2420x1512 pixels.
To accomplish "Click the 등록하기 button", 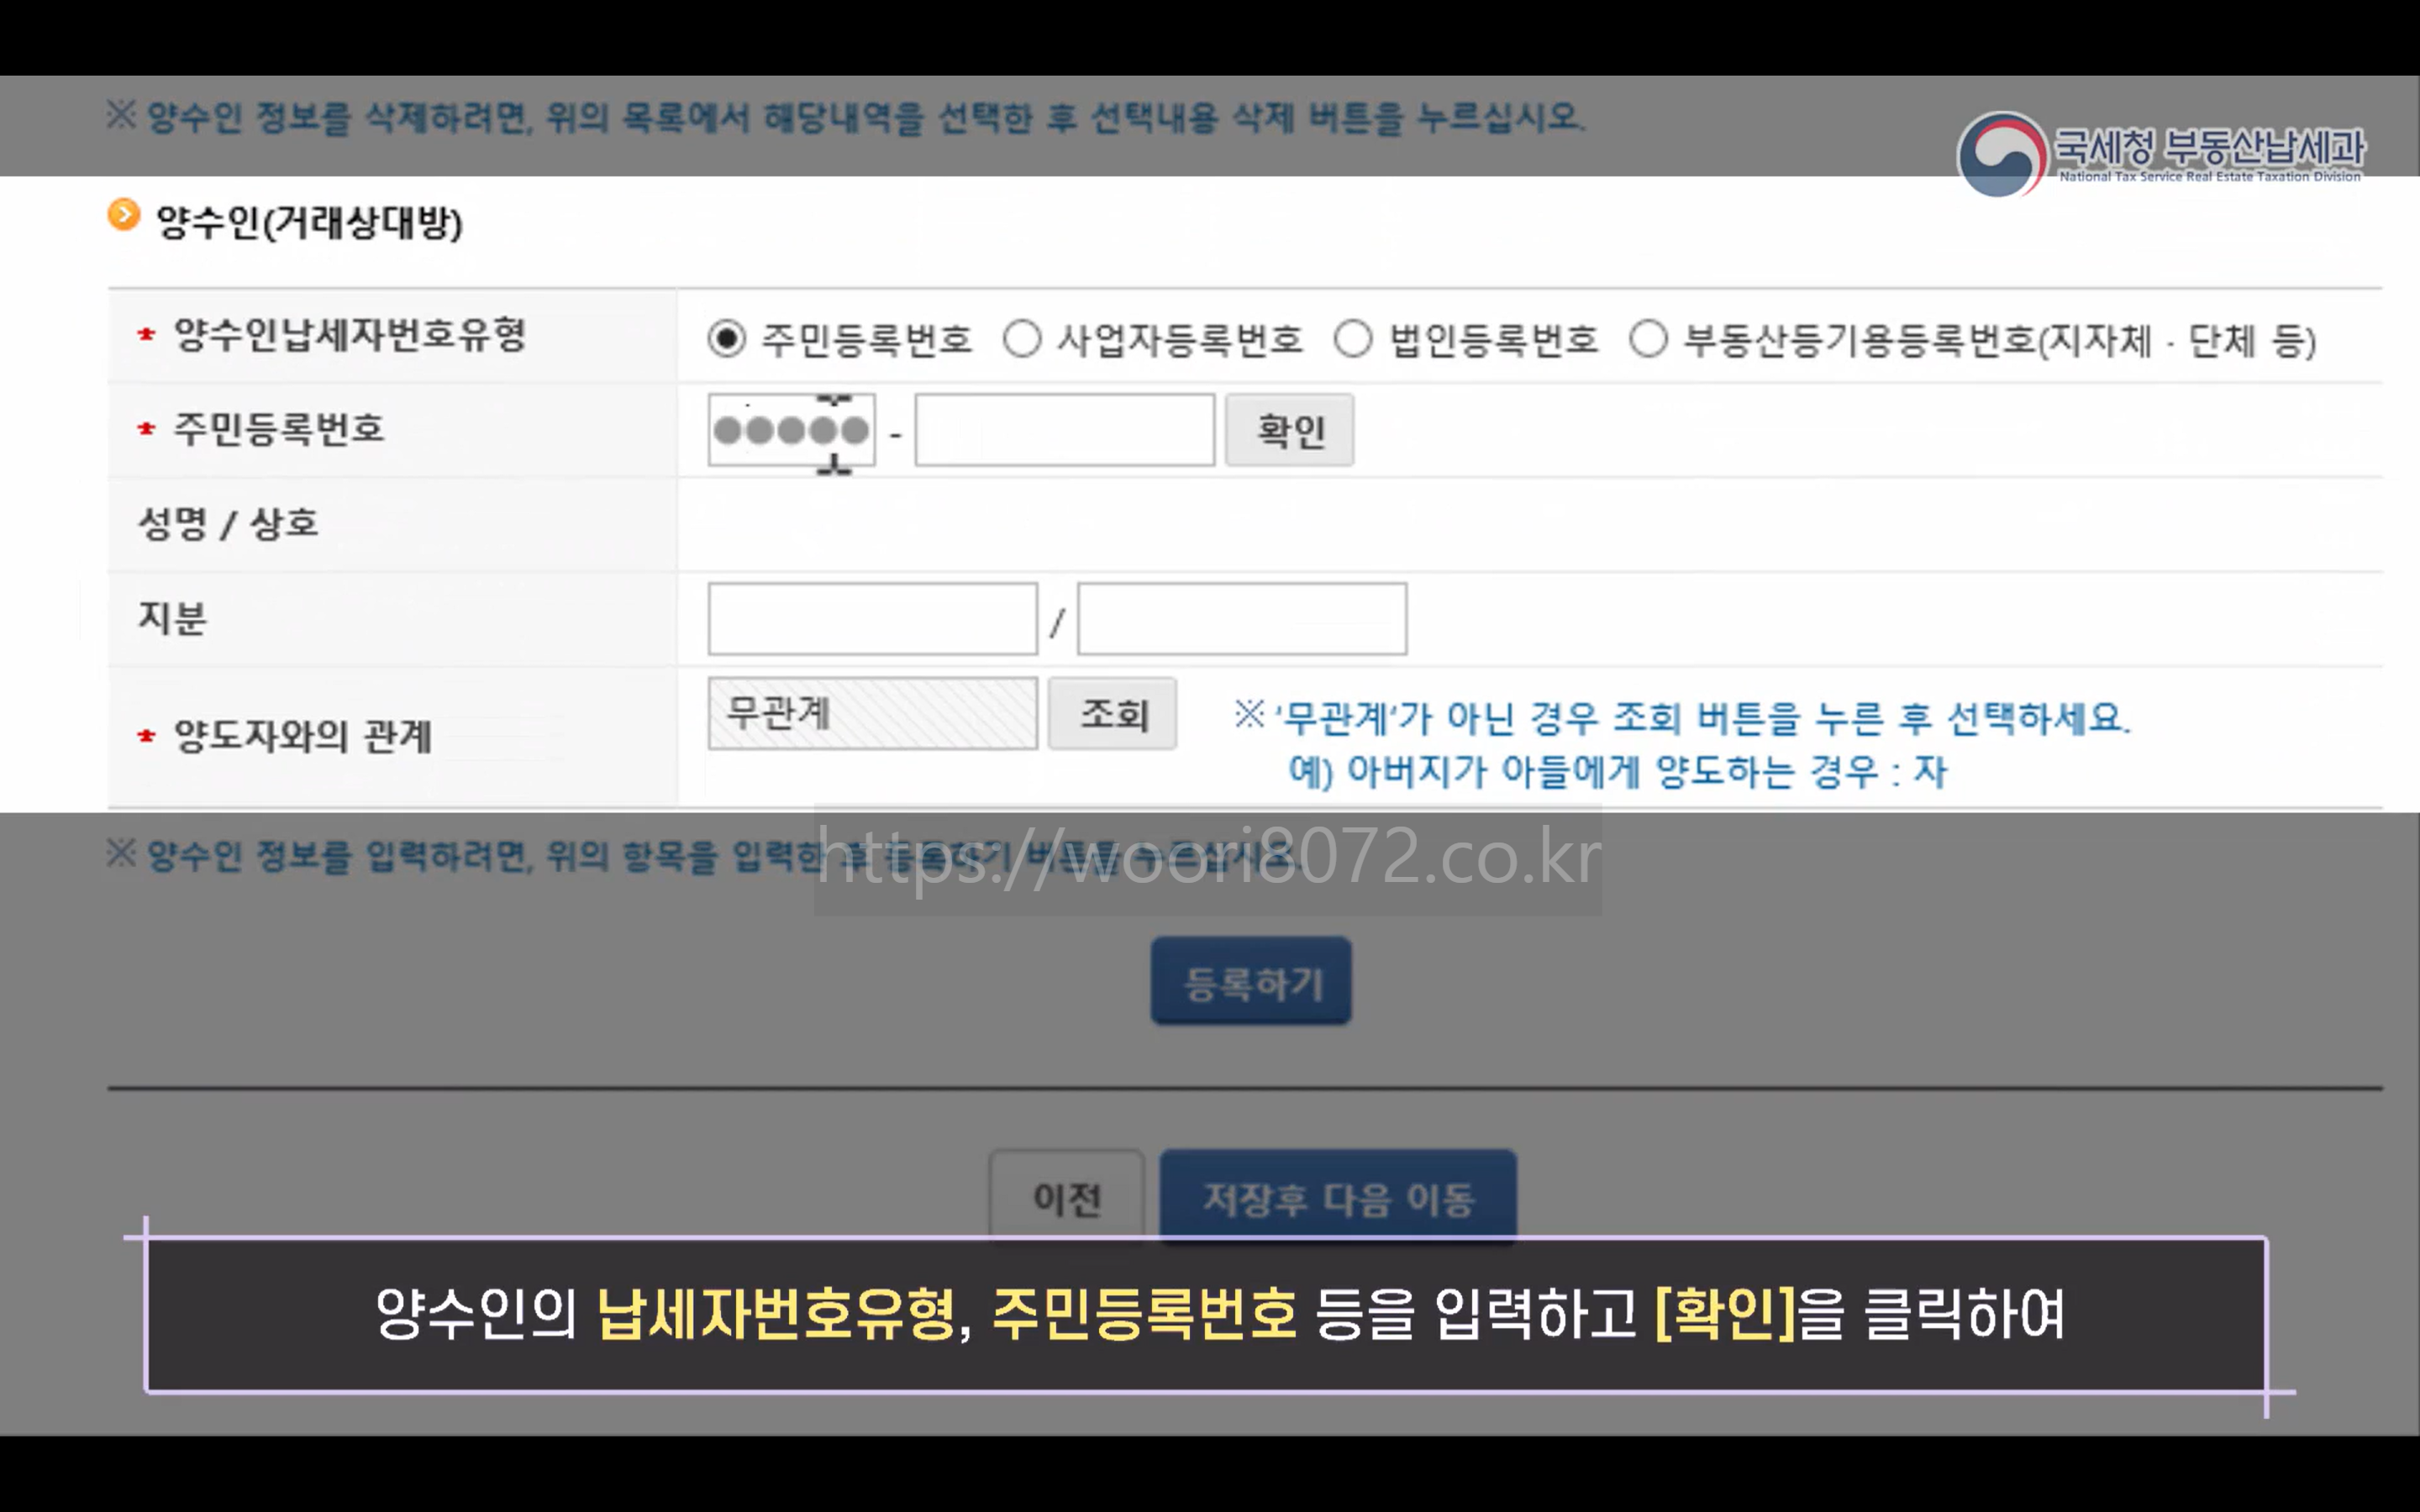I will click(1250, 981).
